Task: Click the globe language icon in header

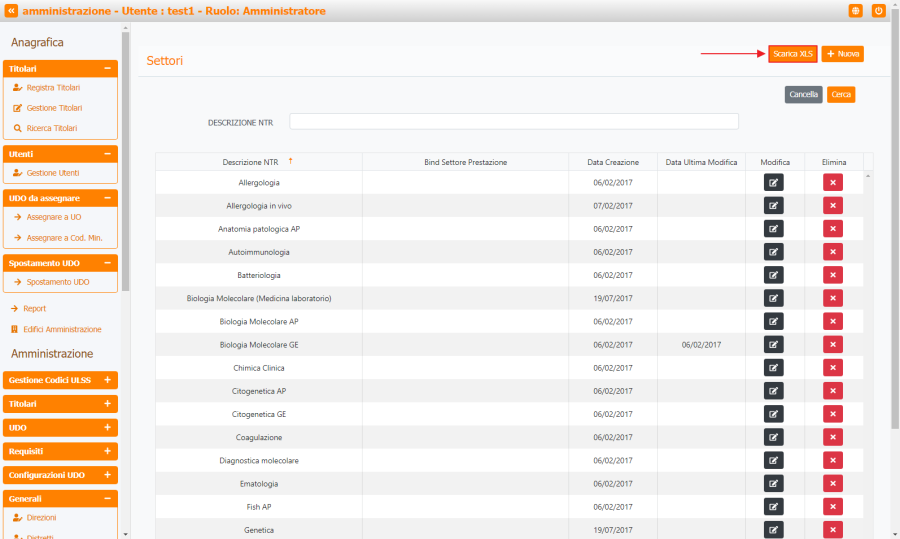Action: click(x=855, y=11)
